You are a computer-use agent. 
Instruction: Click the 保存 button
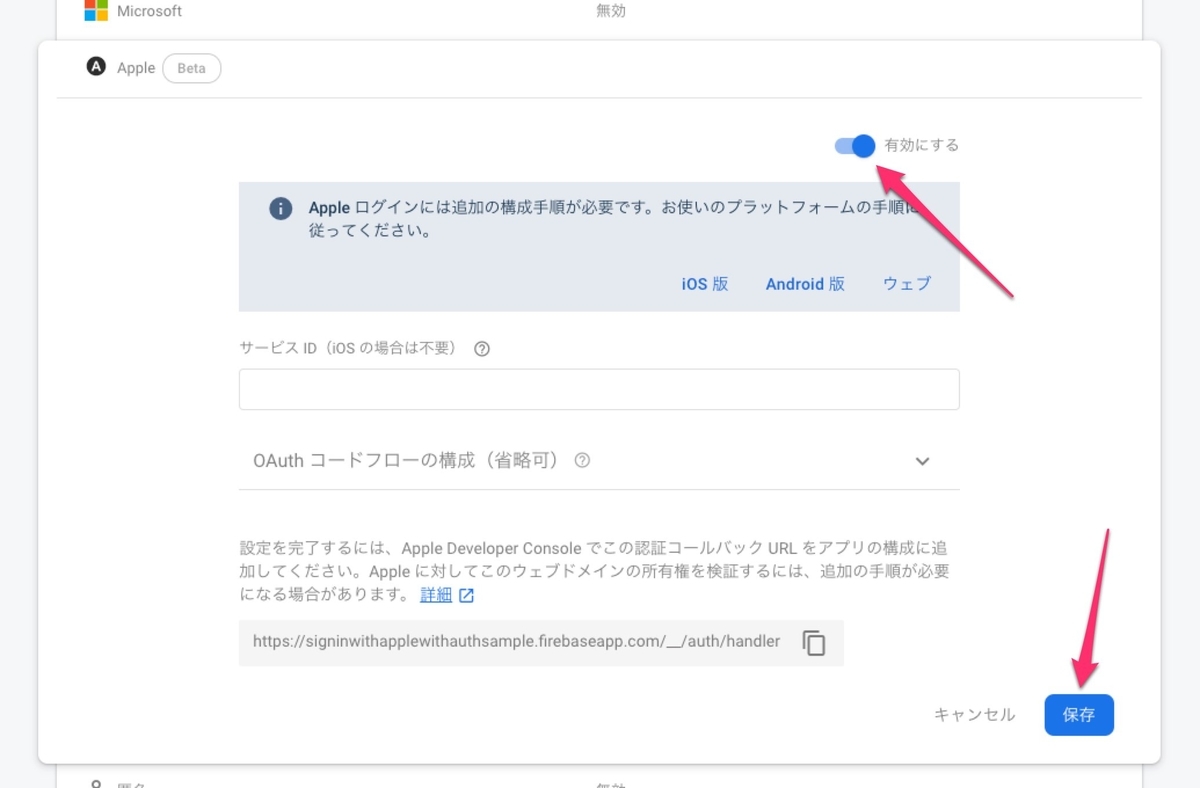pos(1079,715)
